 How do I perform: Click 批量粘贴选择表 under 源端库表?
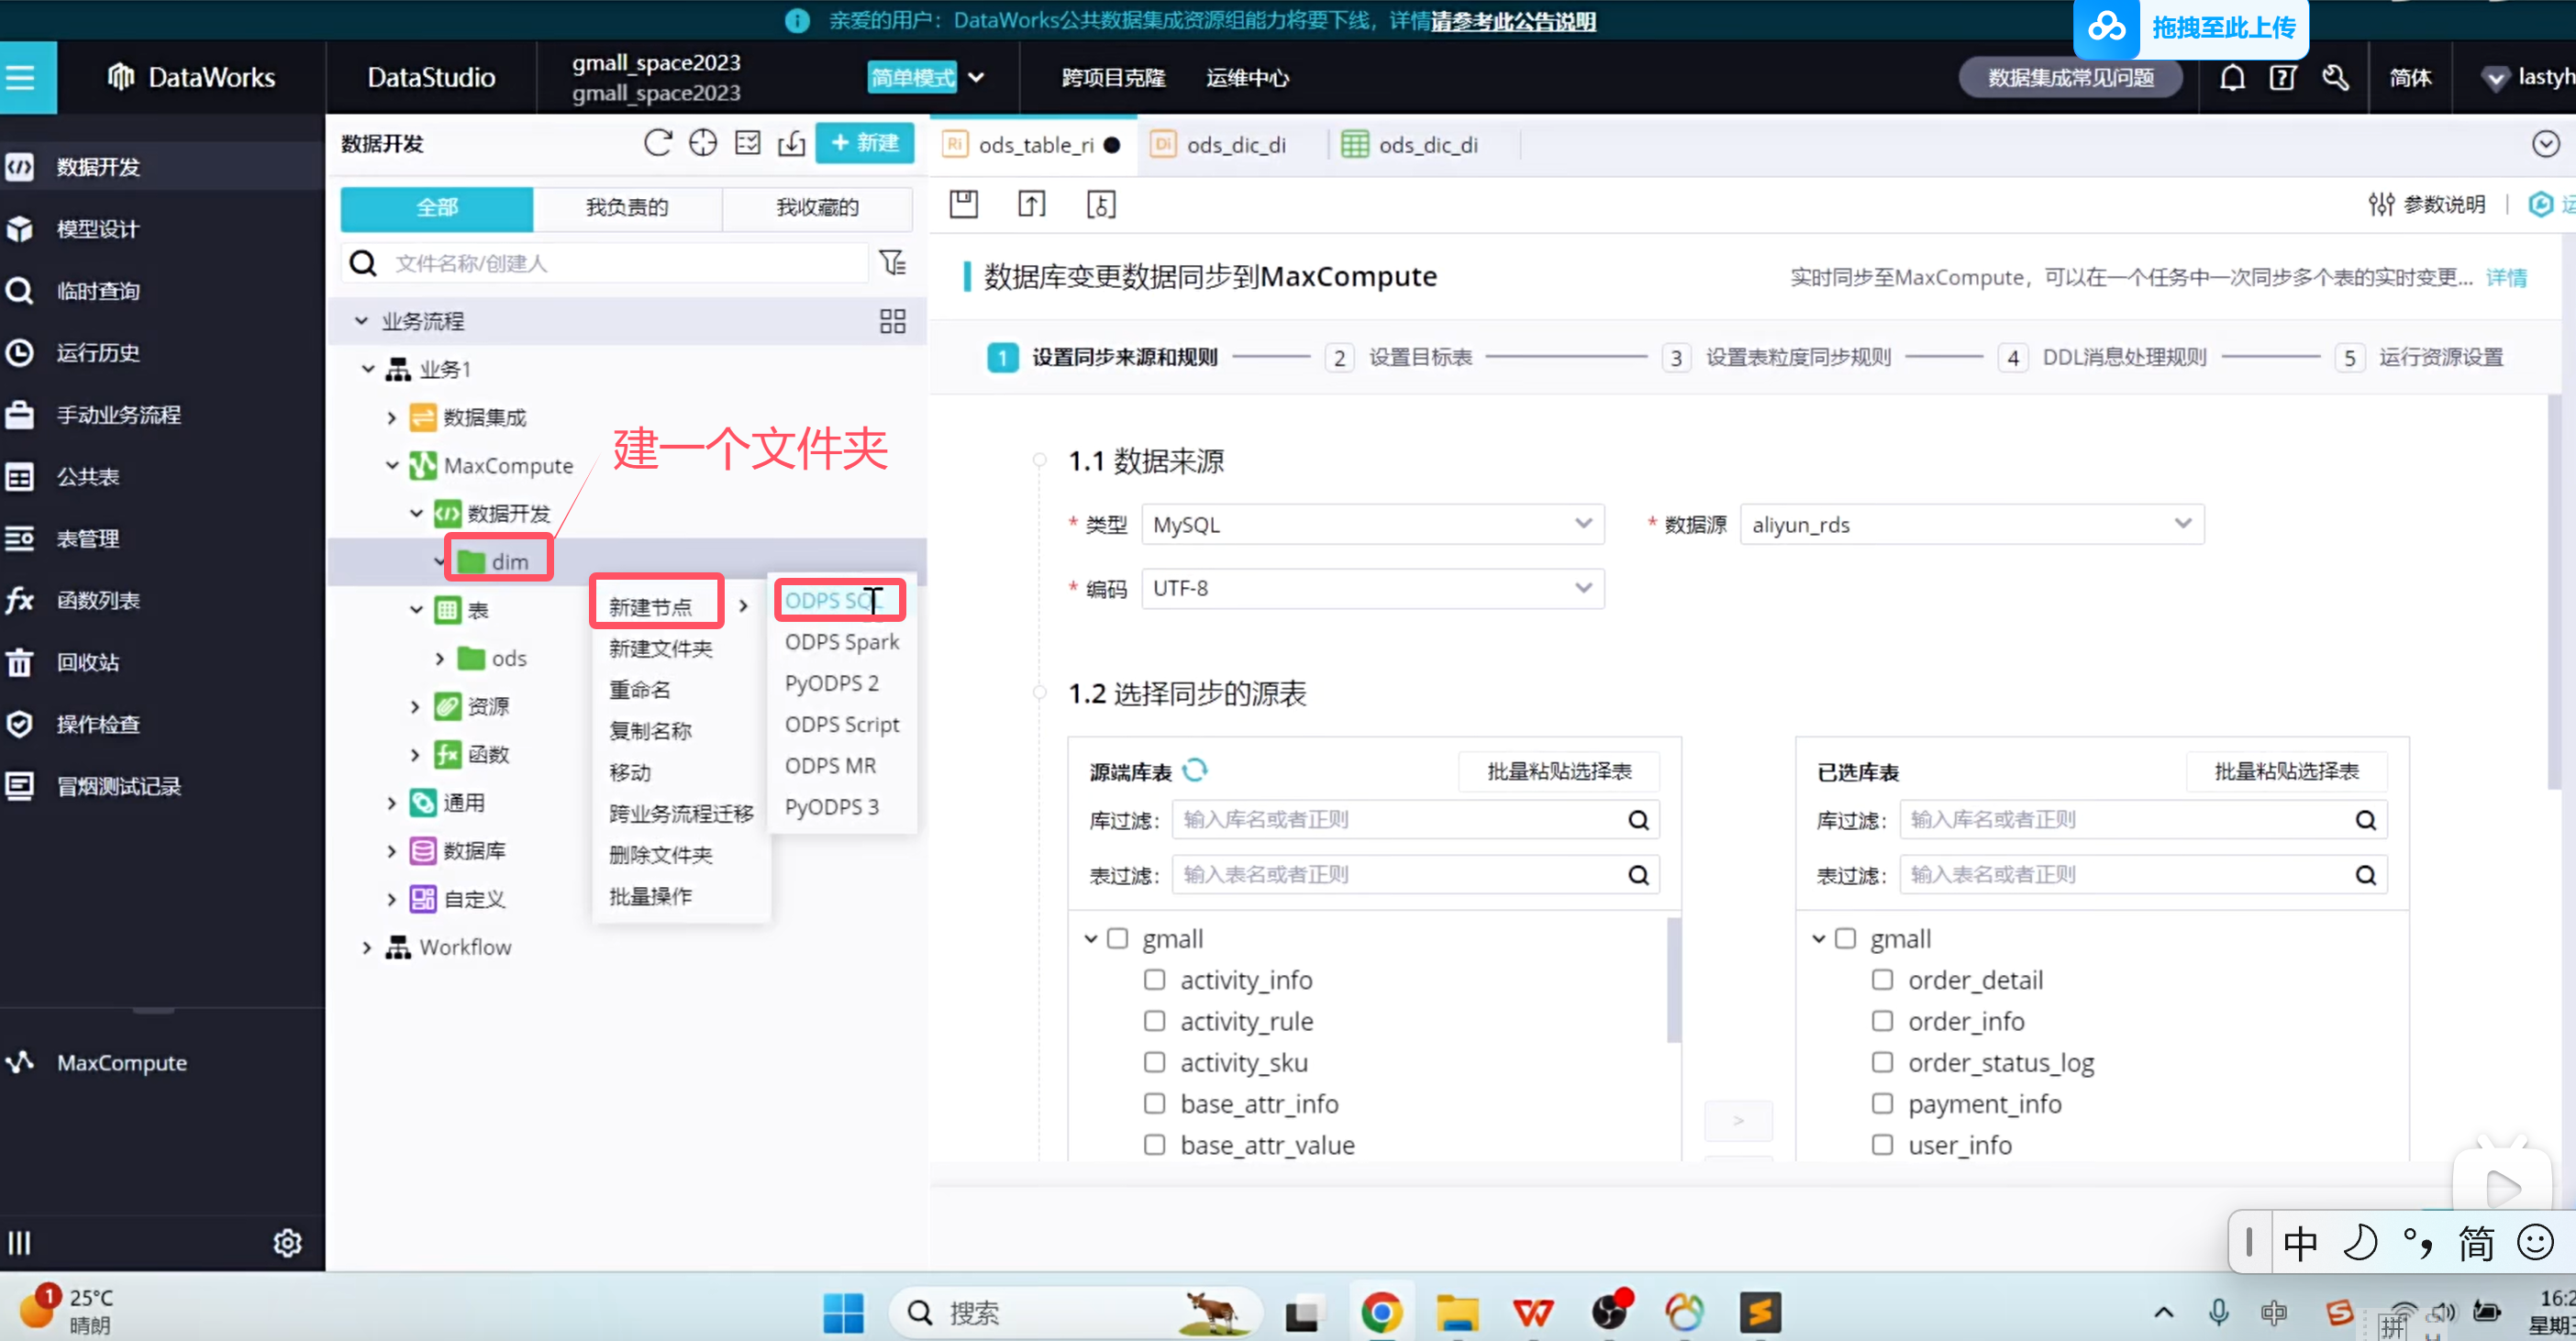[1558, 771]
